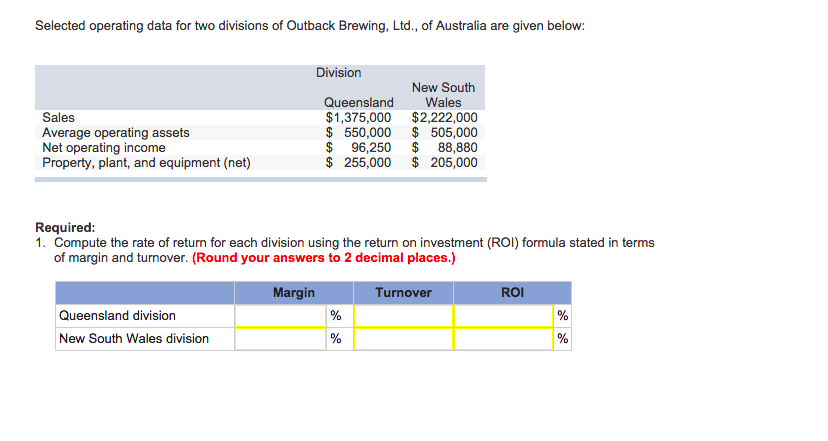Screen dimensions: 828x441
Task: Click 'Property, plant, and equipment (net)' label
Action: click(146, 163)
